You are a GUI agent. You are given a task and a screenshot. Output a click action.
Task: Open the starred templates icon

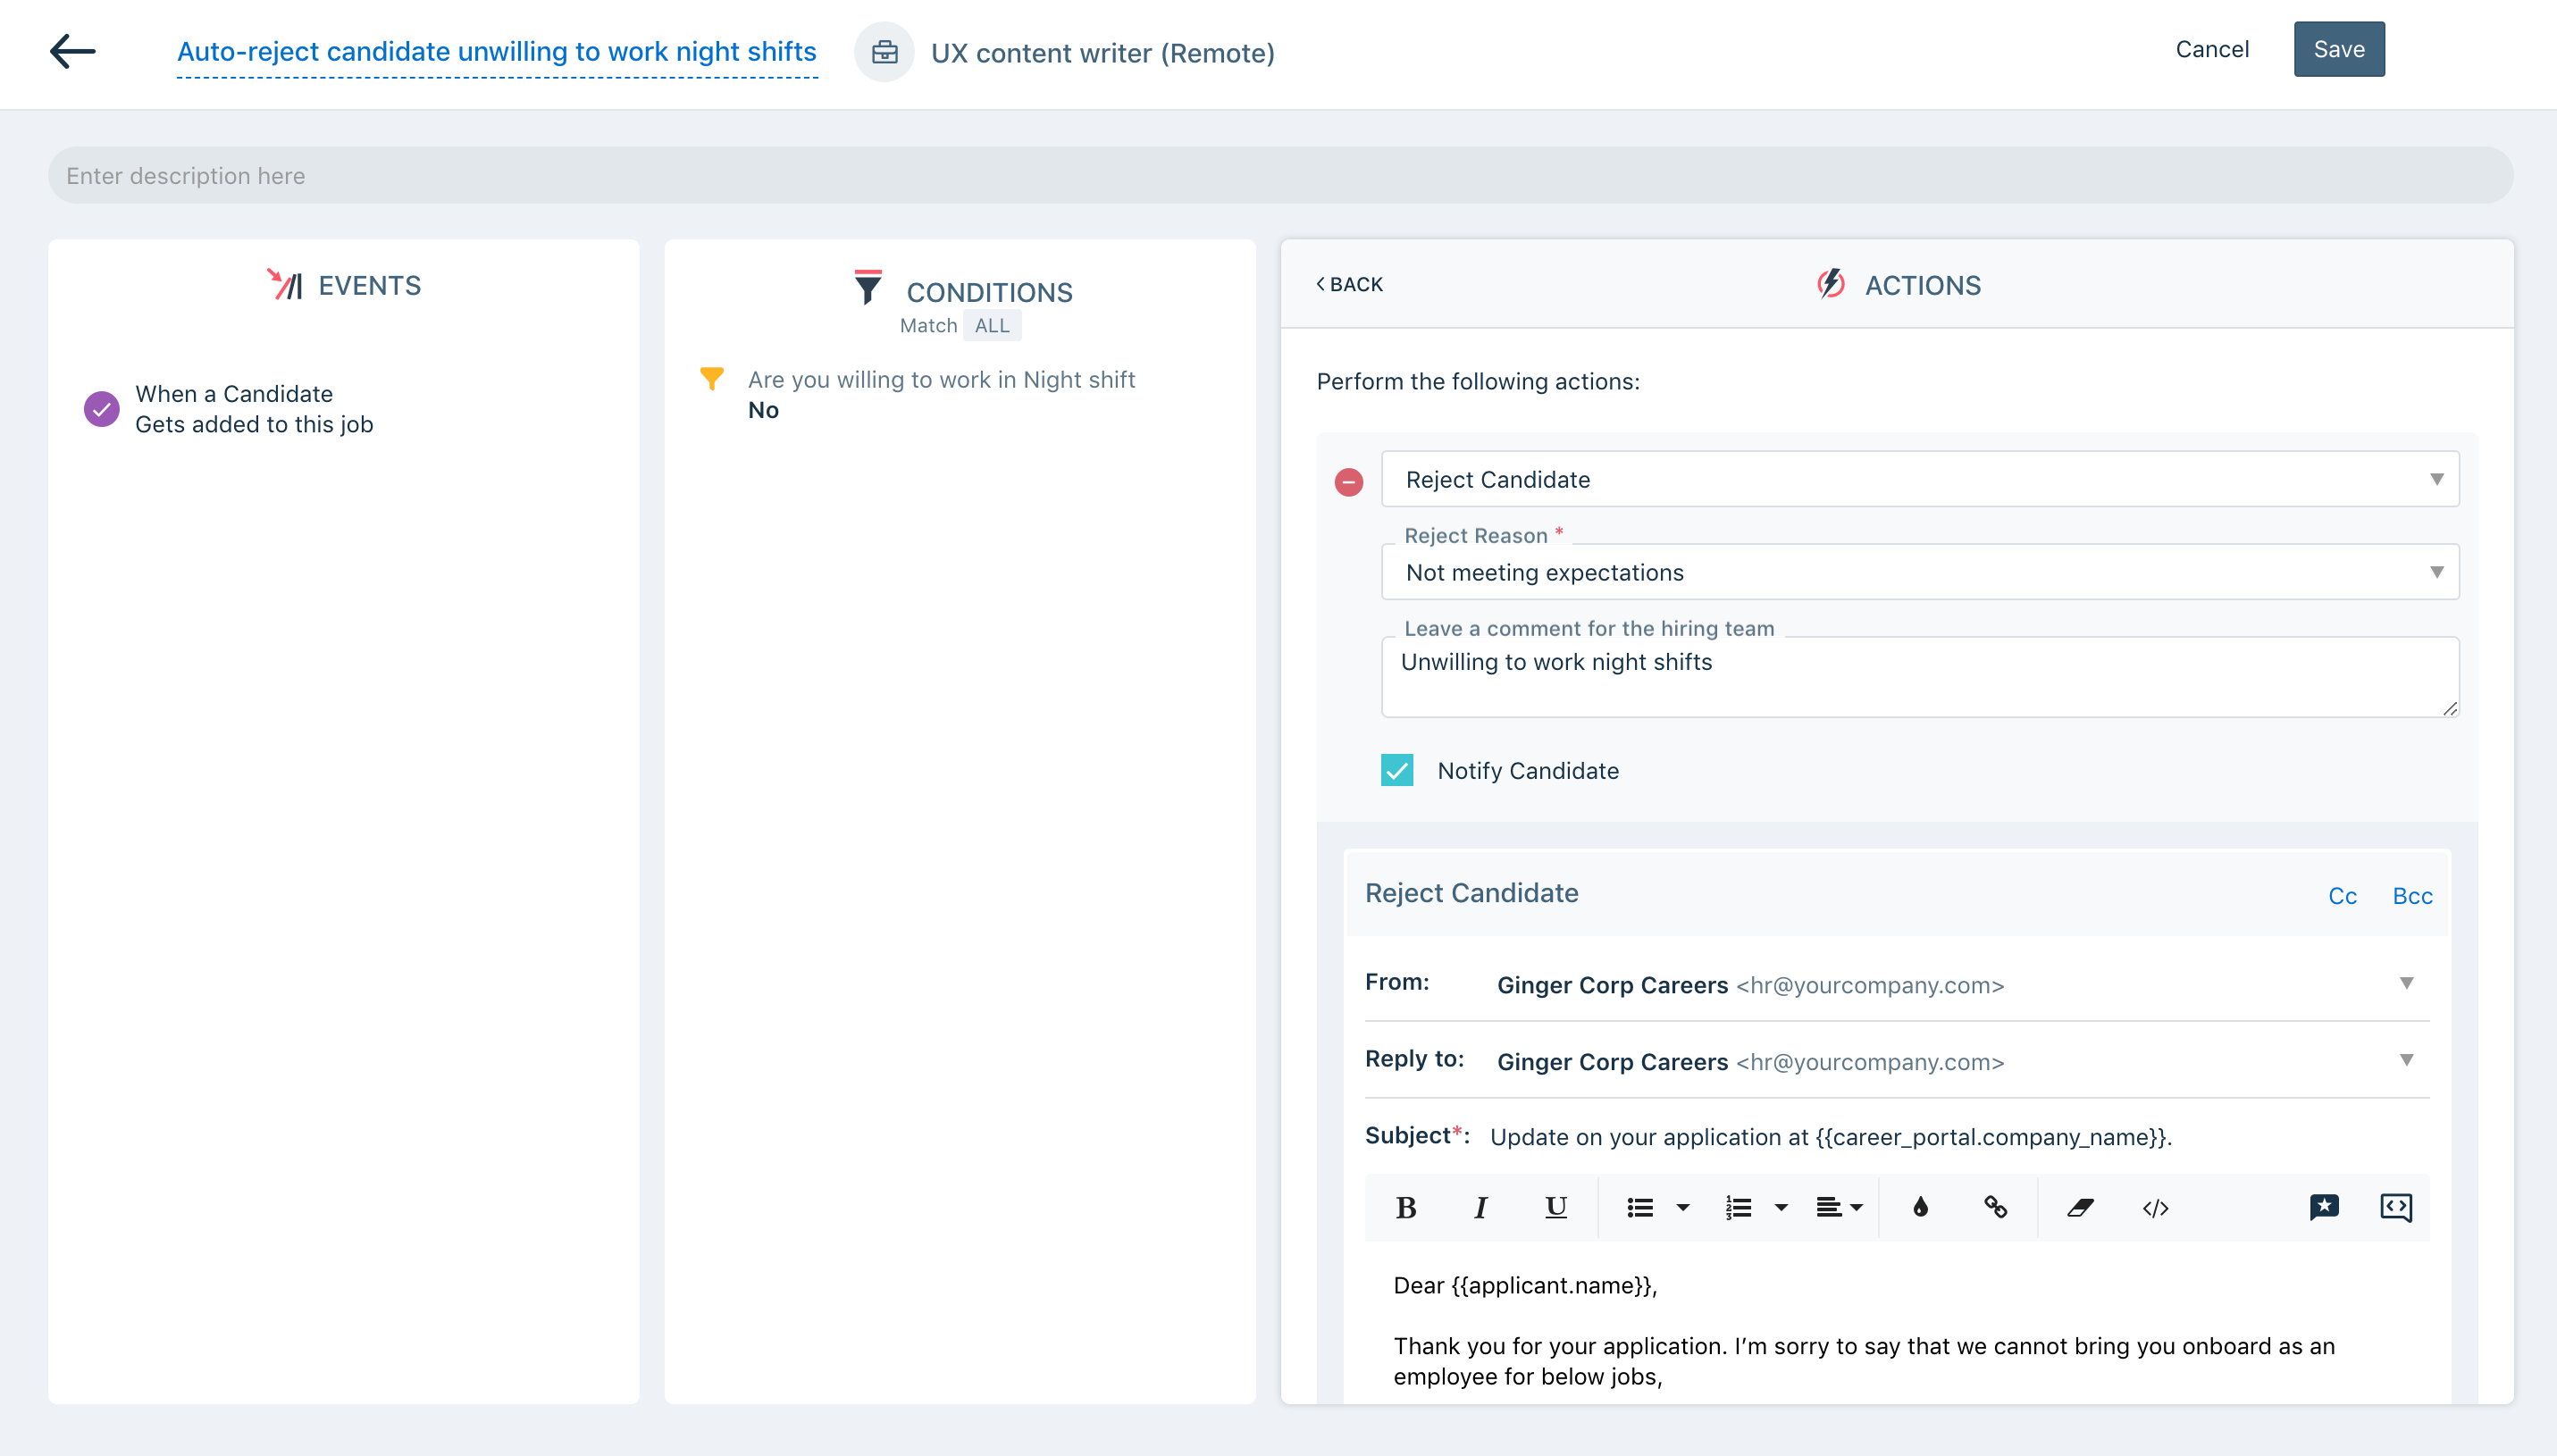point(2324,1208)
